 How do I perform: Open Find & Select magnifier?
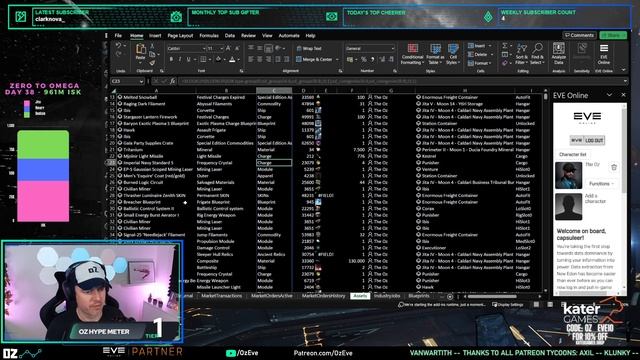[538, 54]
